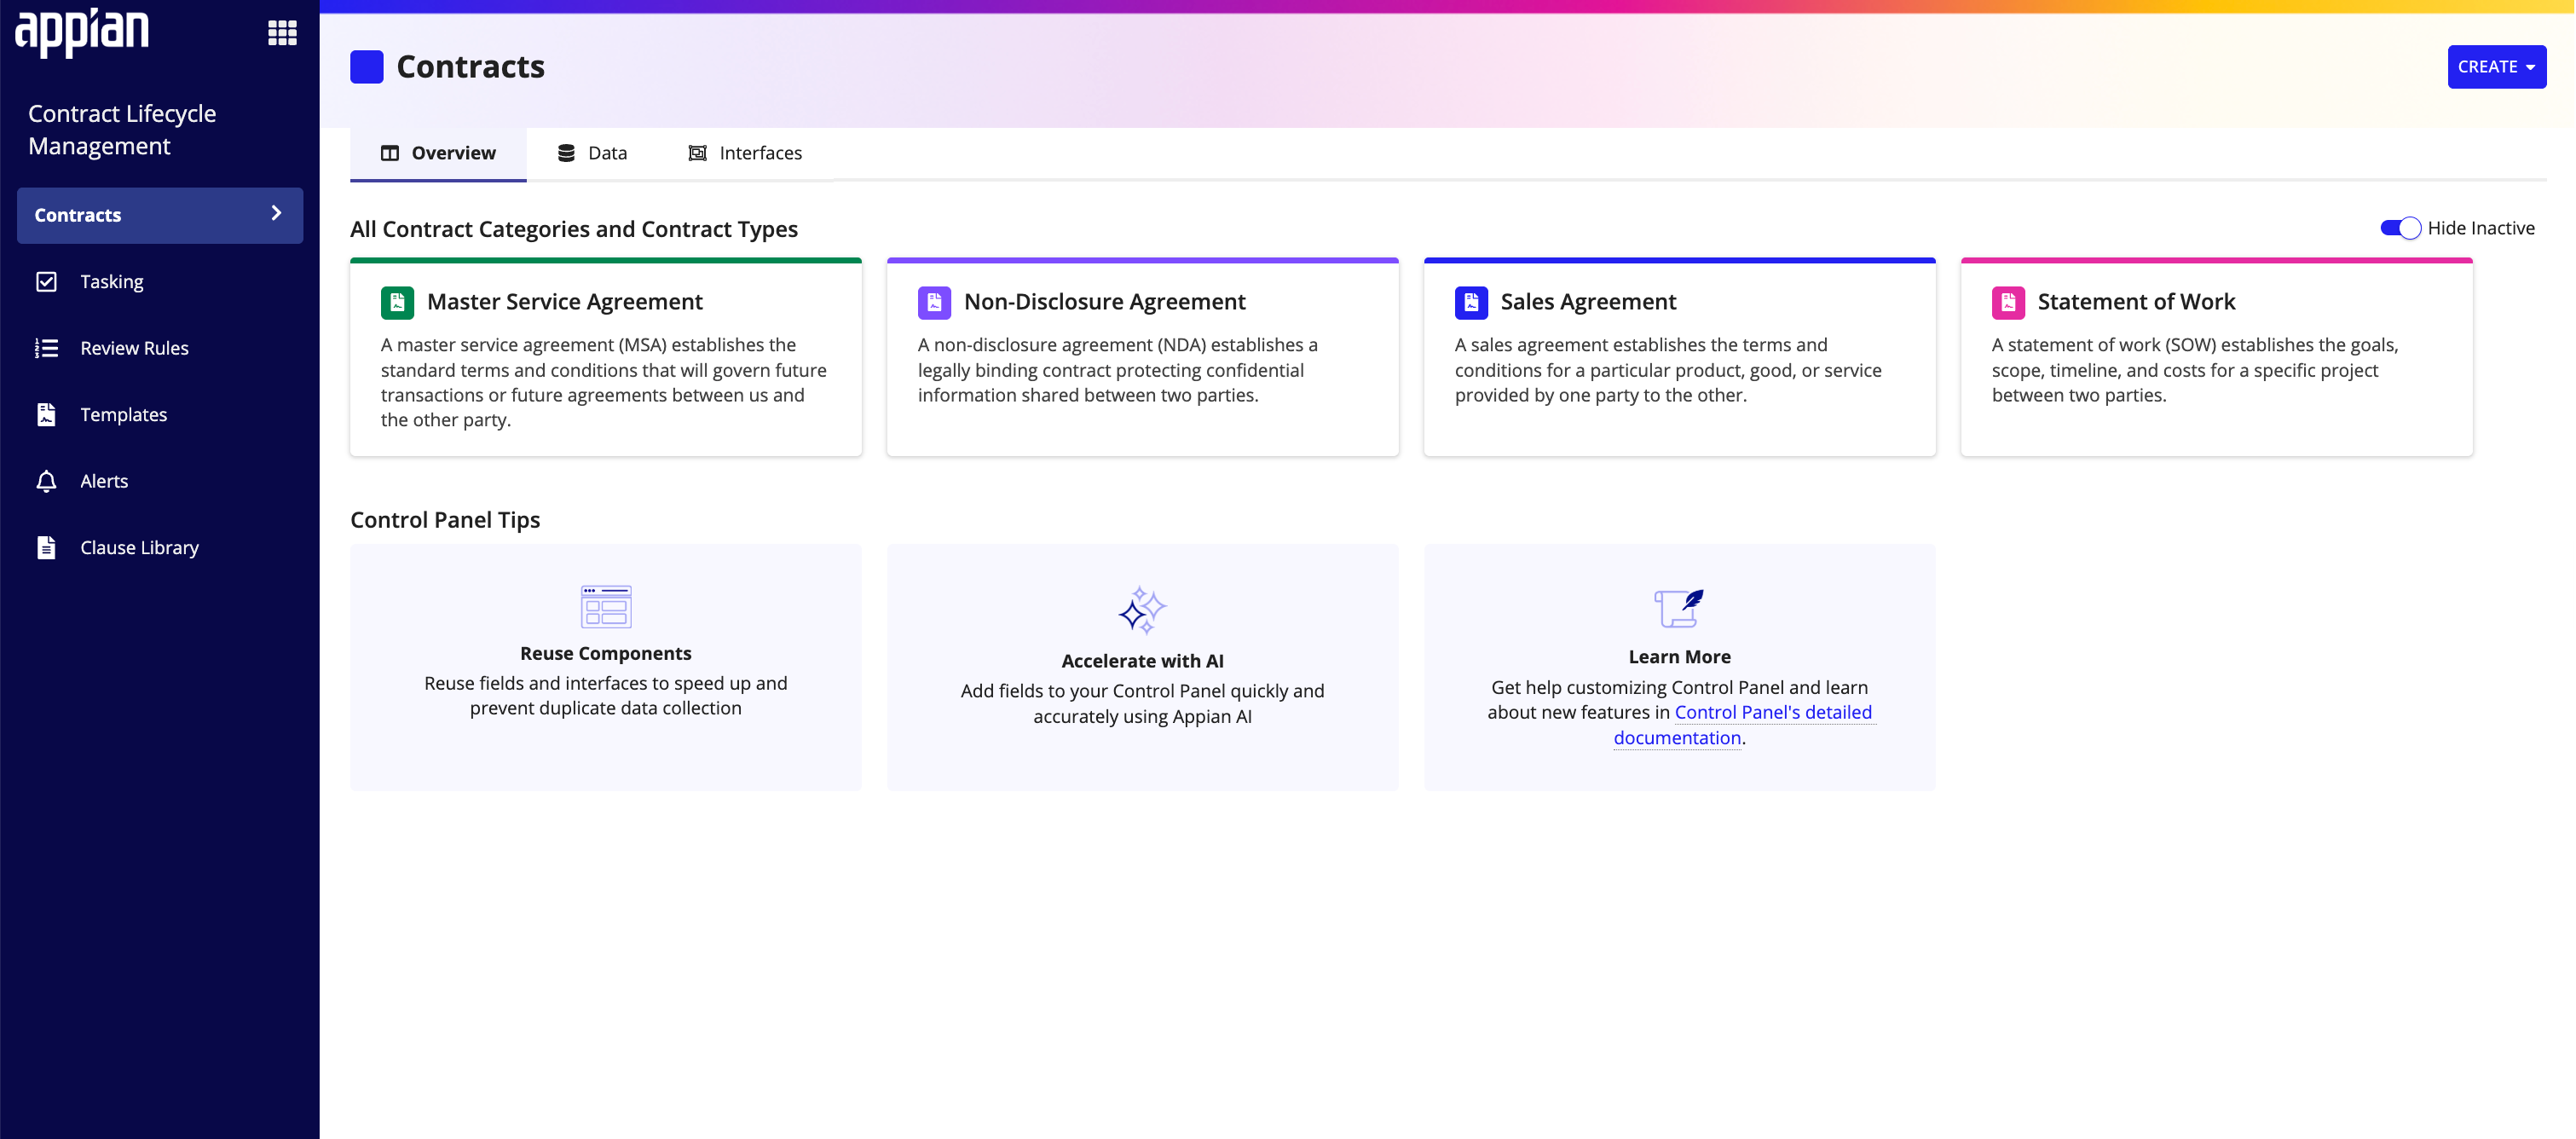Click the Alerts bell icon
Viewport: 2576px width, 1139px height.
(46, 481)
